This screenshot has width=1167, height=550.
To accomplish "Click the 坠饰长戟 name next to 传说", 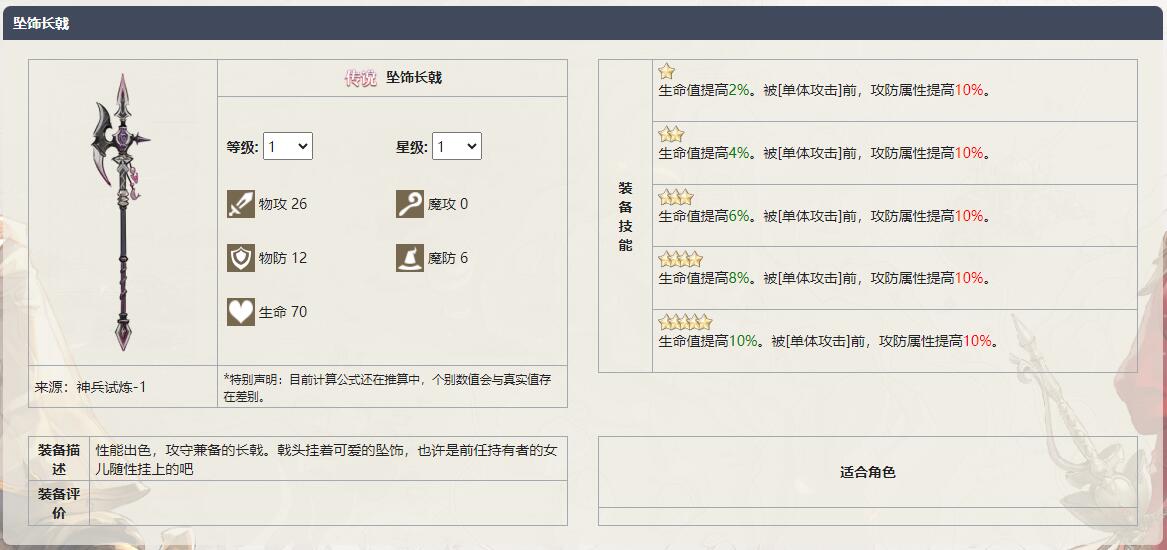I will click(x=414, y=78).
